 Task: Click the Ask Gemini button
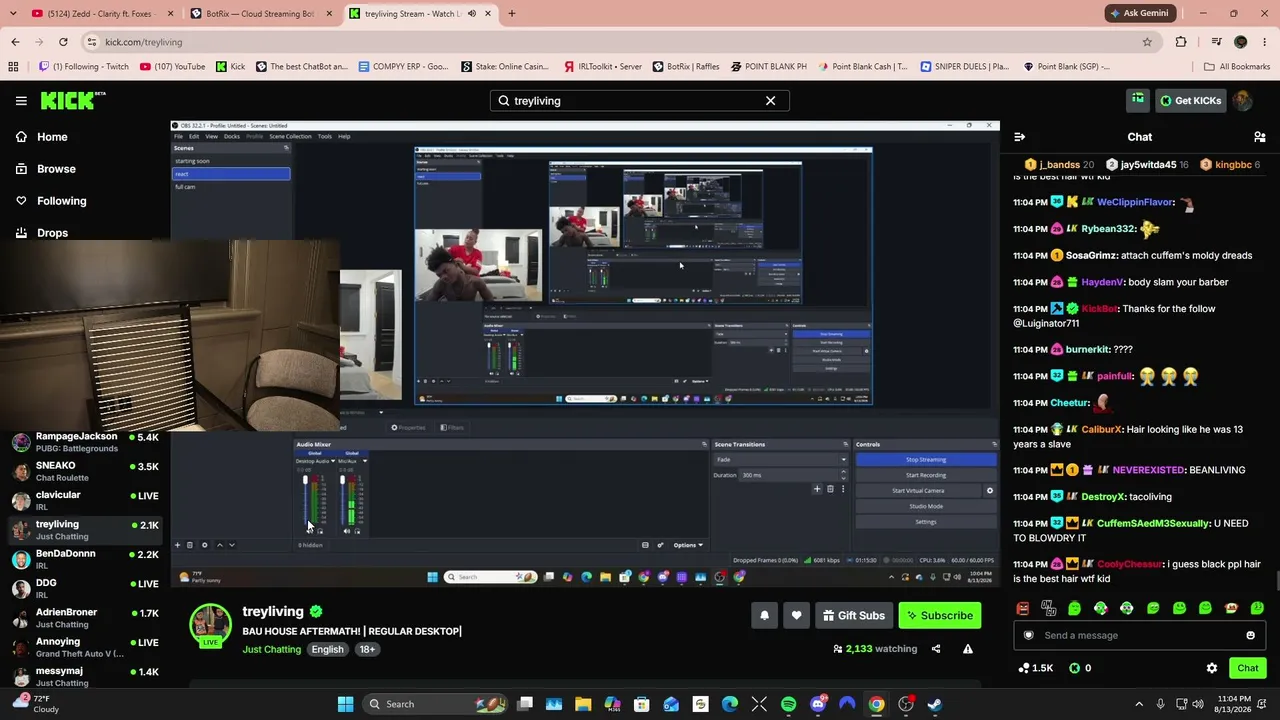[1139, 13]
